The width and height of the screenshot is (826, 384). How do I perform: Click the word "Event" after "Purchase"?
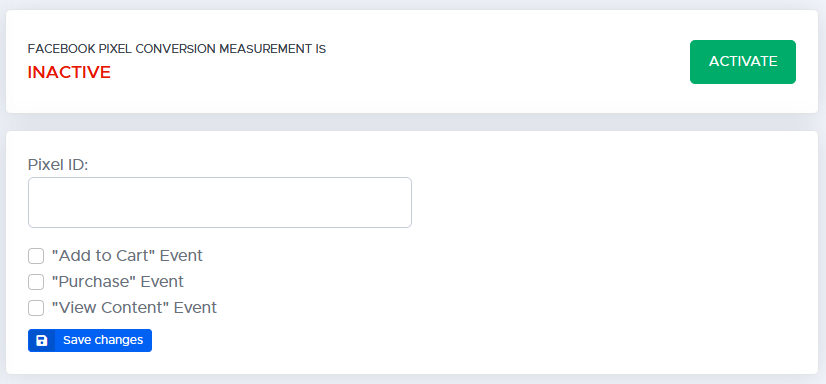pos(162,281)
